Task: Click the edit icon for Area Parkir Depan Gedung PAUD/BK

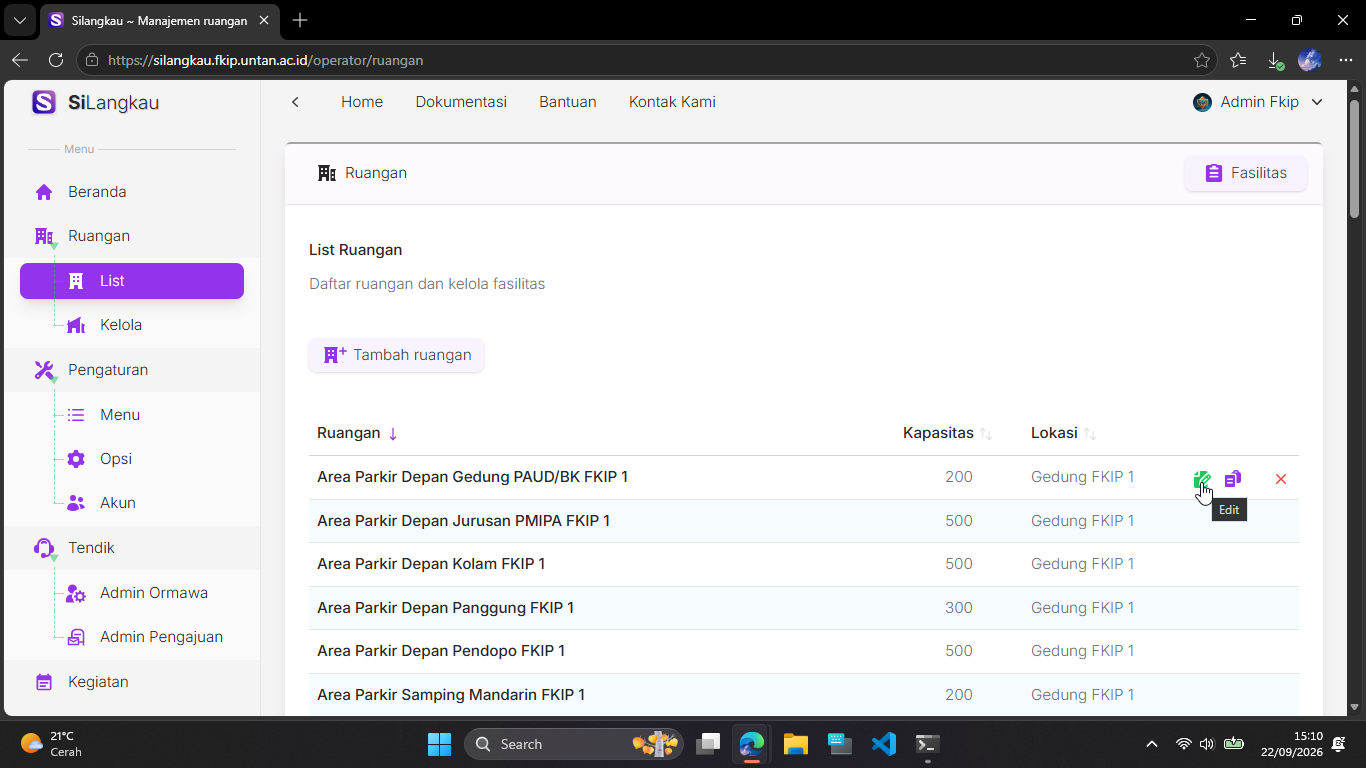Action: (x=1202, y=479)
